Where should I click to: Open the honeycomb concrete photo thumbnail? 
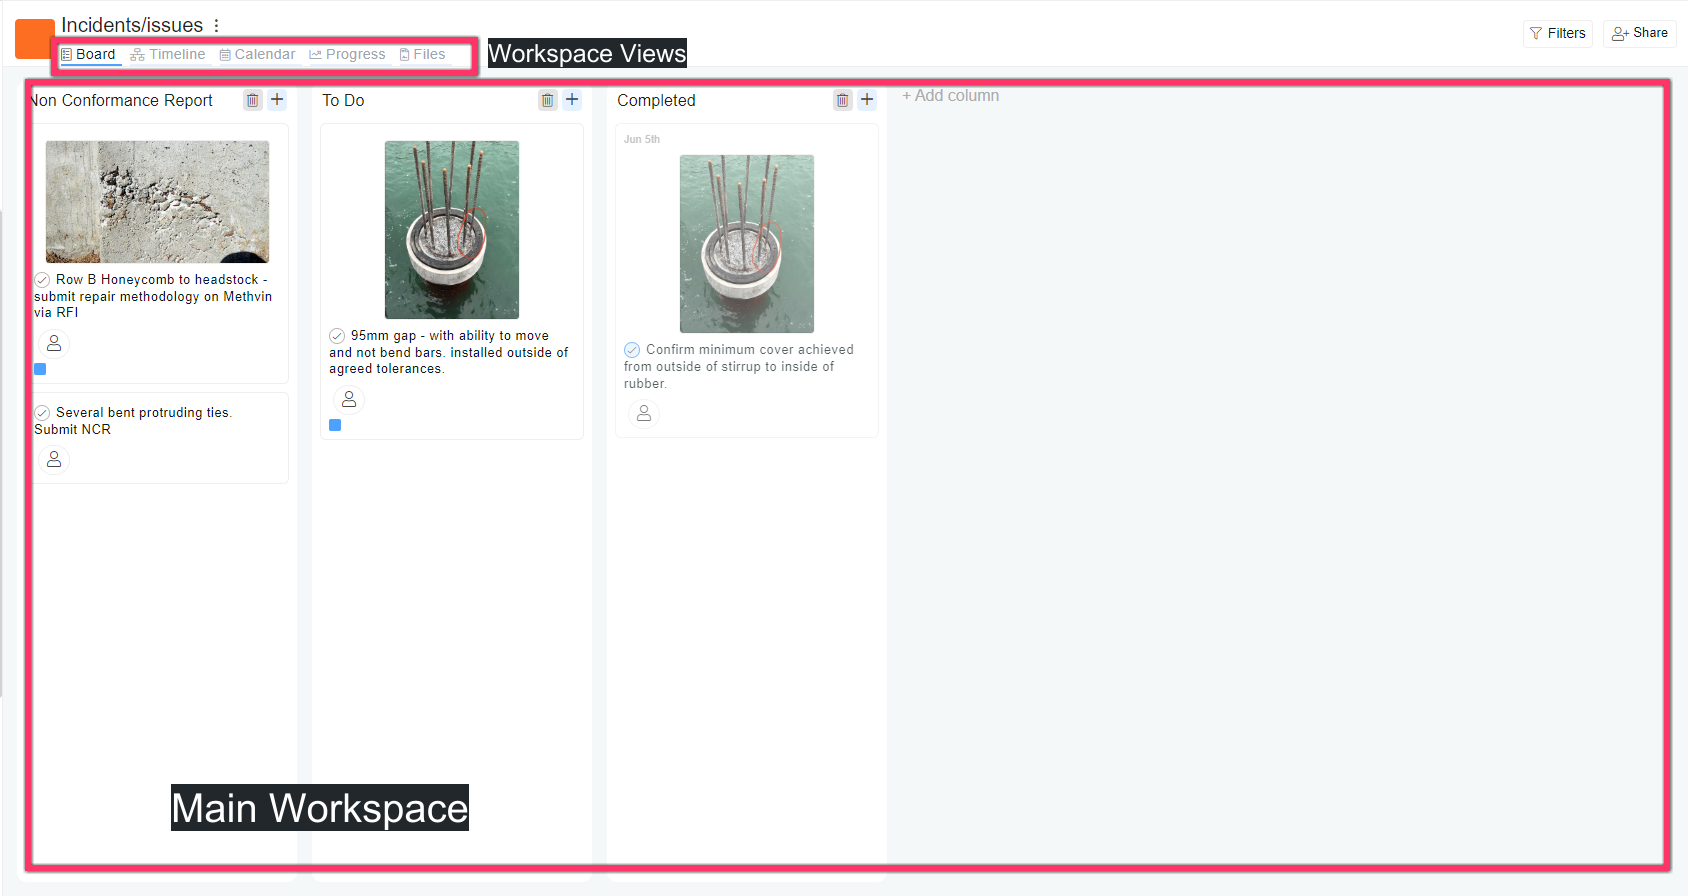pos(157,201)
